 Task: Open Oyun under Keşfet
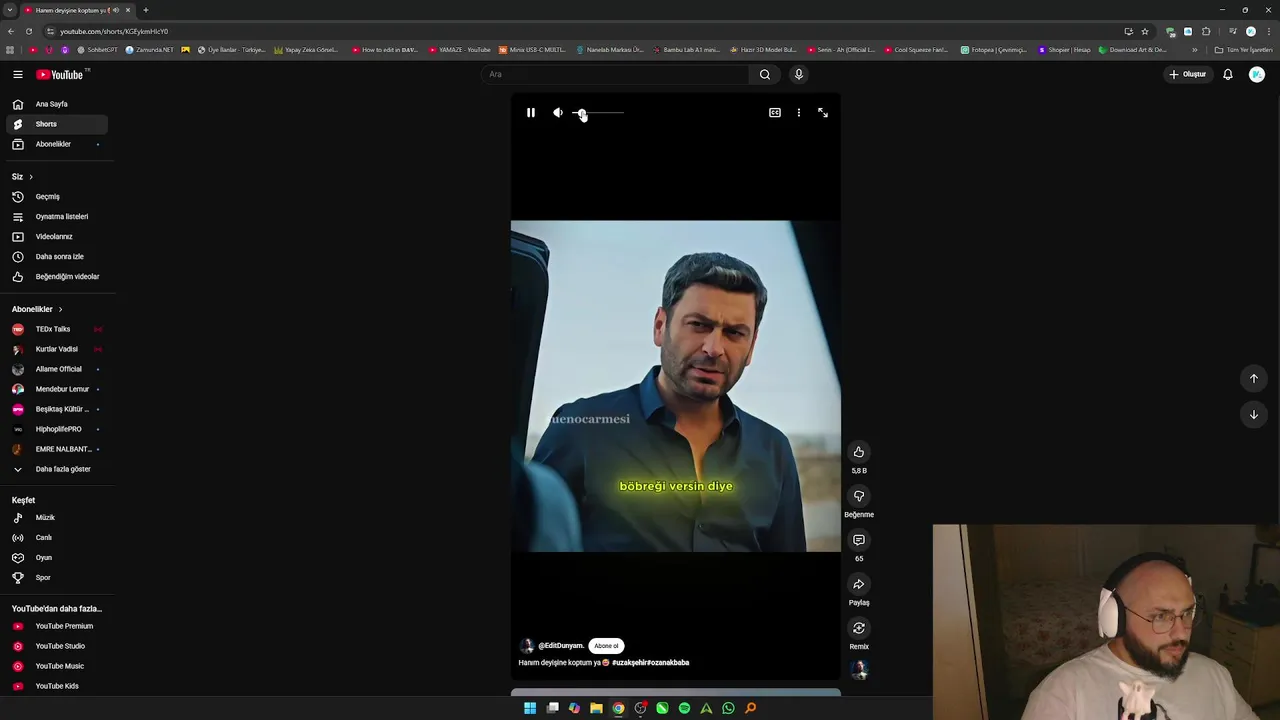pyautogui.click(x=56, y=558)
